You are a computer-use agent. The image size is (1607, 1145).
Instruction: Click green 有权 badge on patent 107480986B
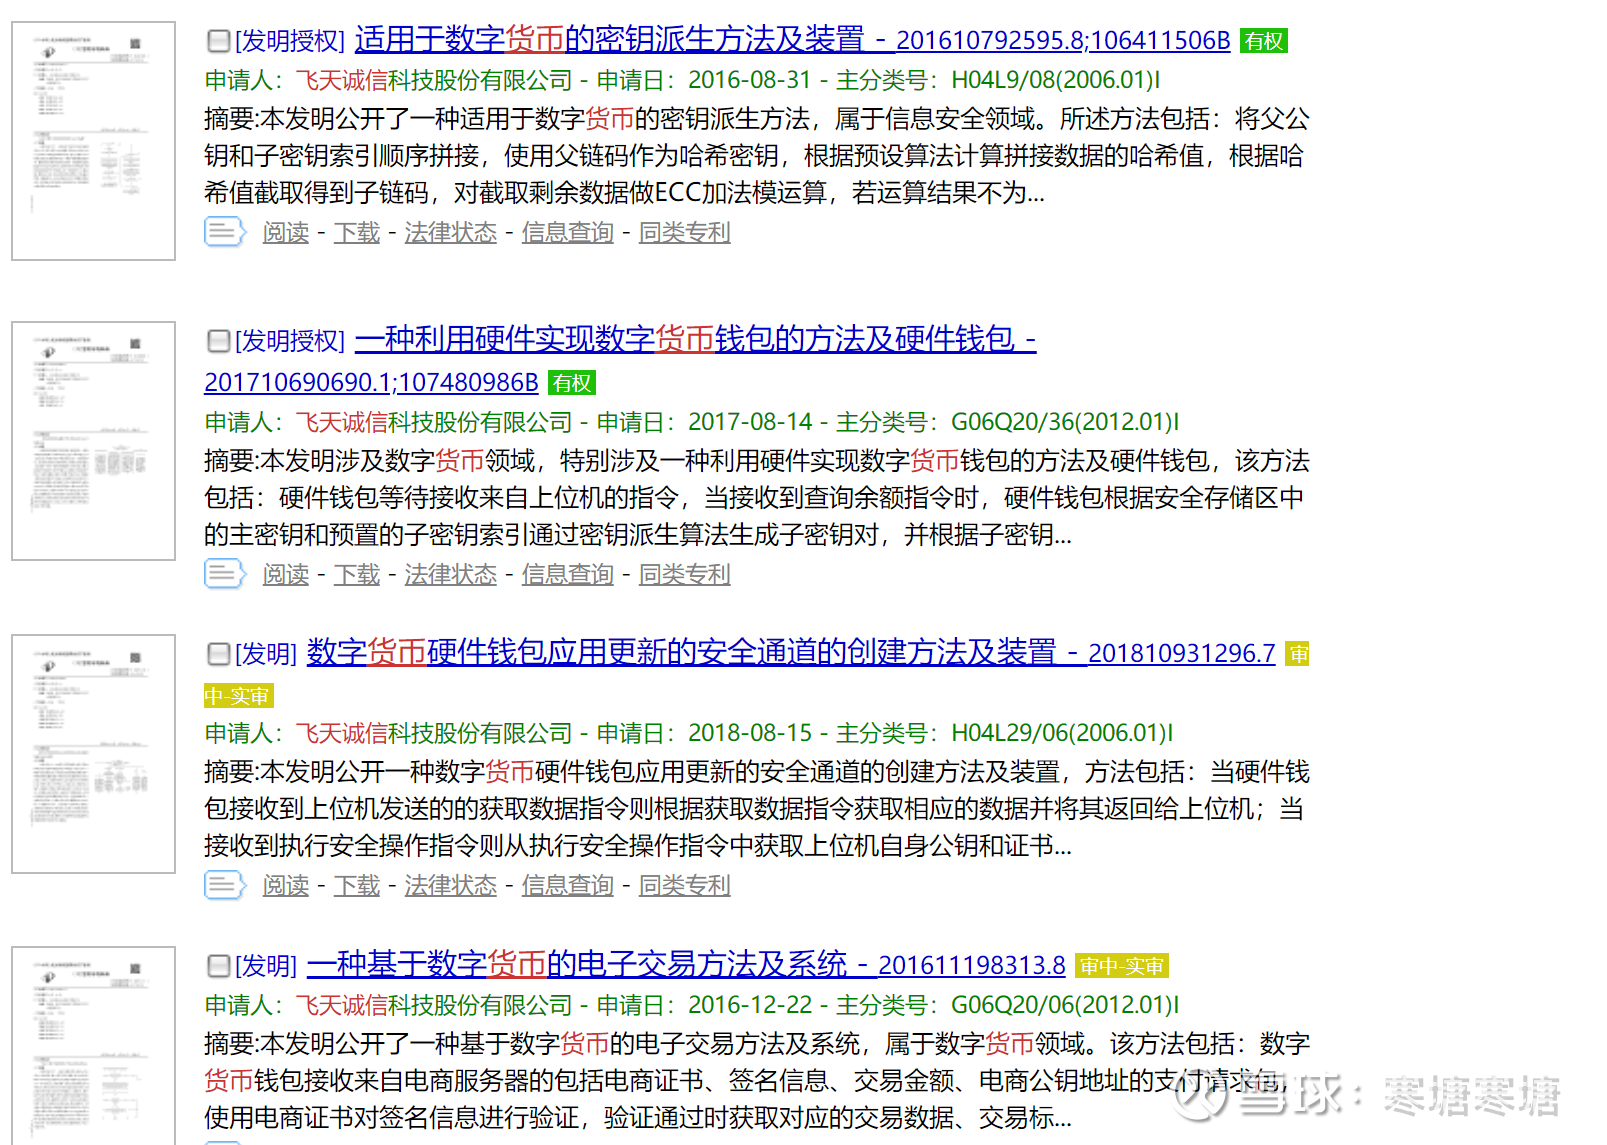coord(572,383)
